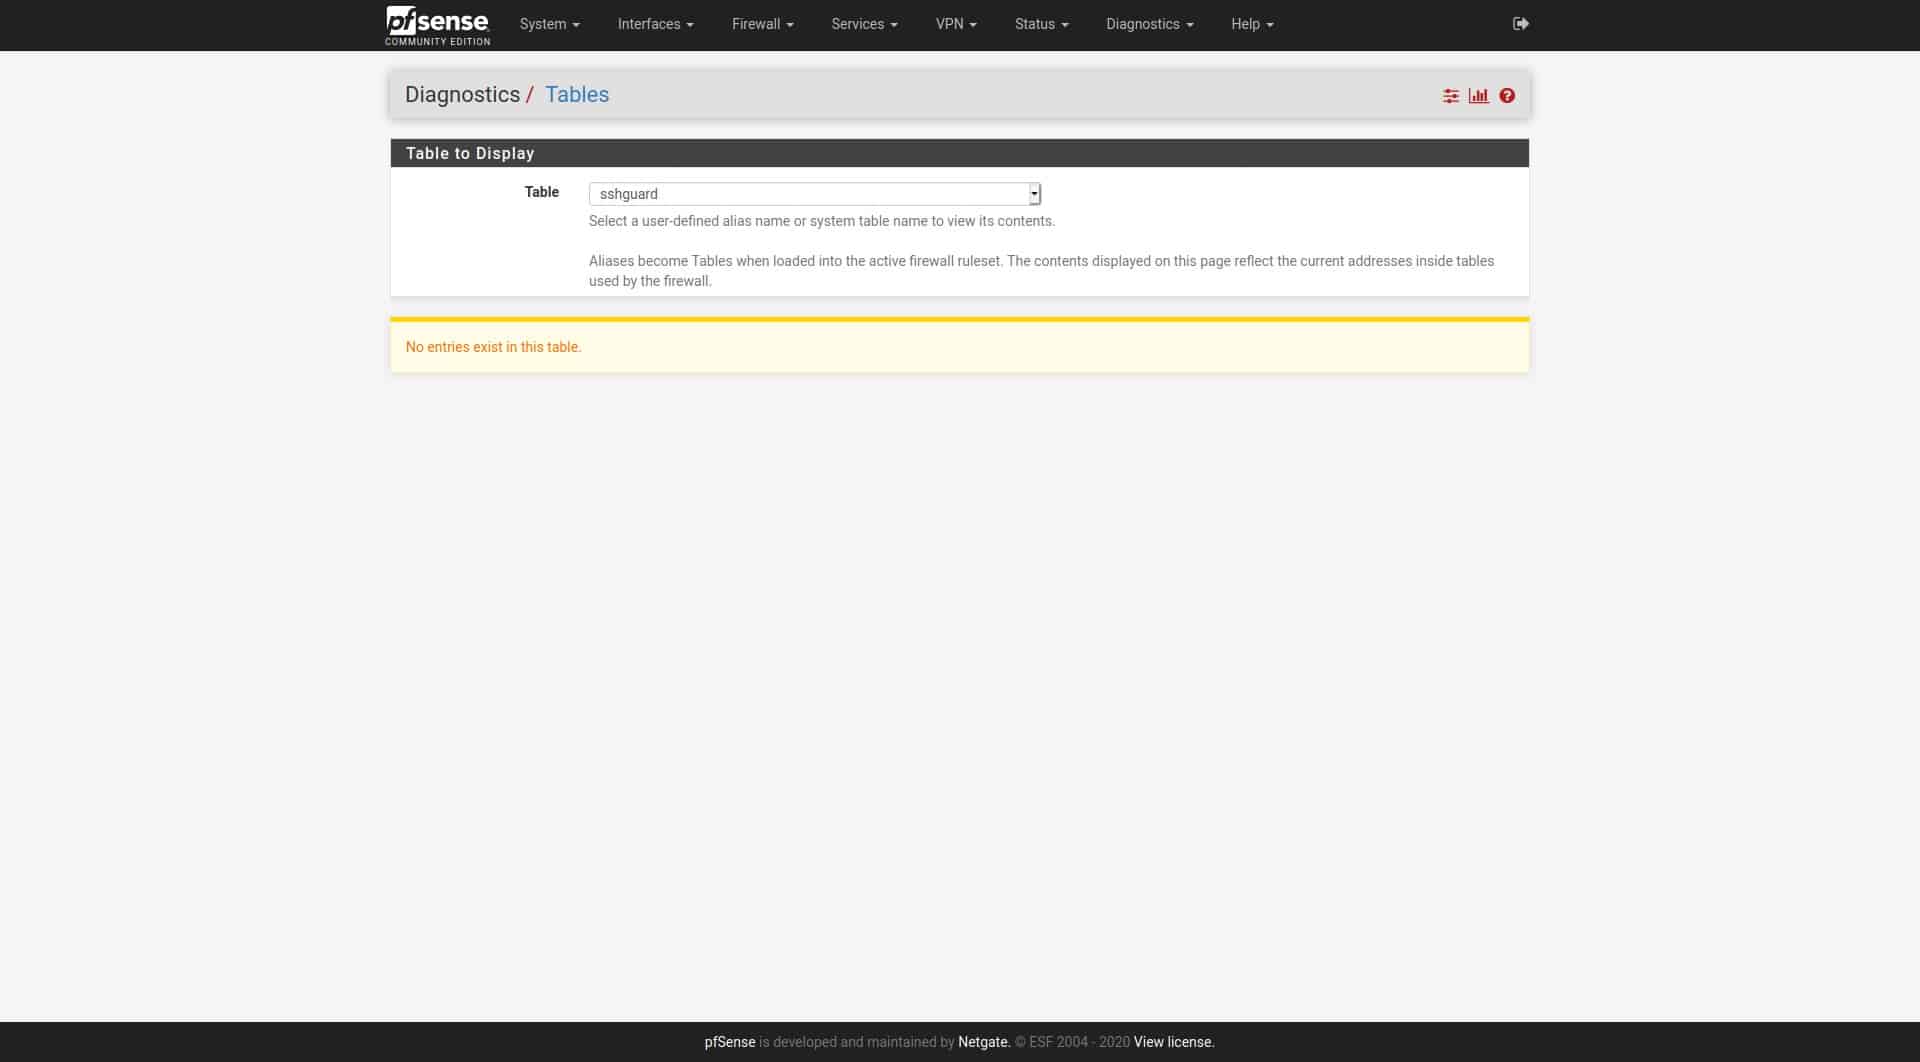Expand the Table dropdown showing sshguard
Screen dimensions: 1920x1062
tap(815, 194)
